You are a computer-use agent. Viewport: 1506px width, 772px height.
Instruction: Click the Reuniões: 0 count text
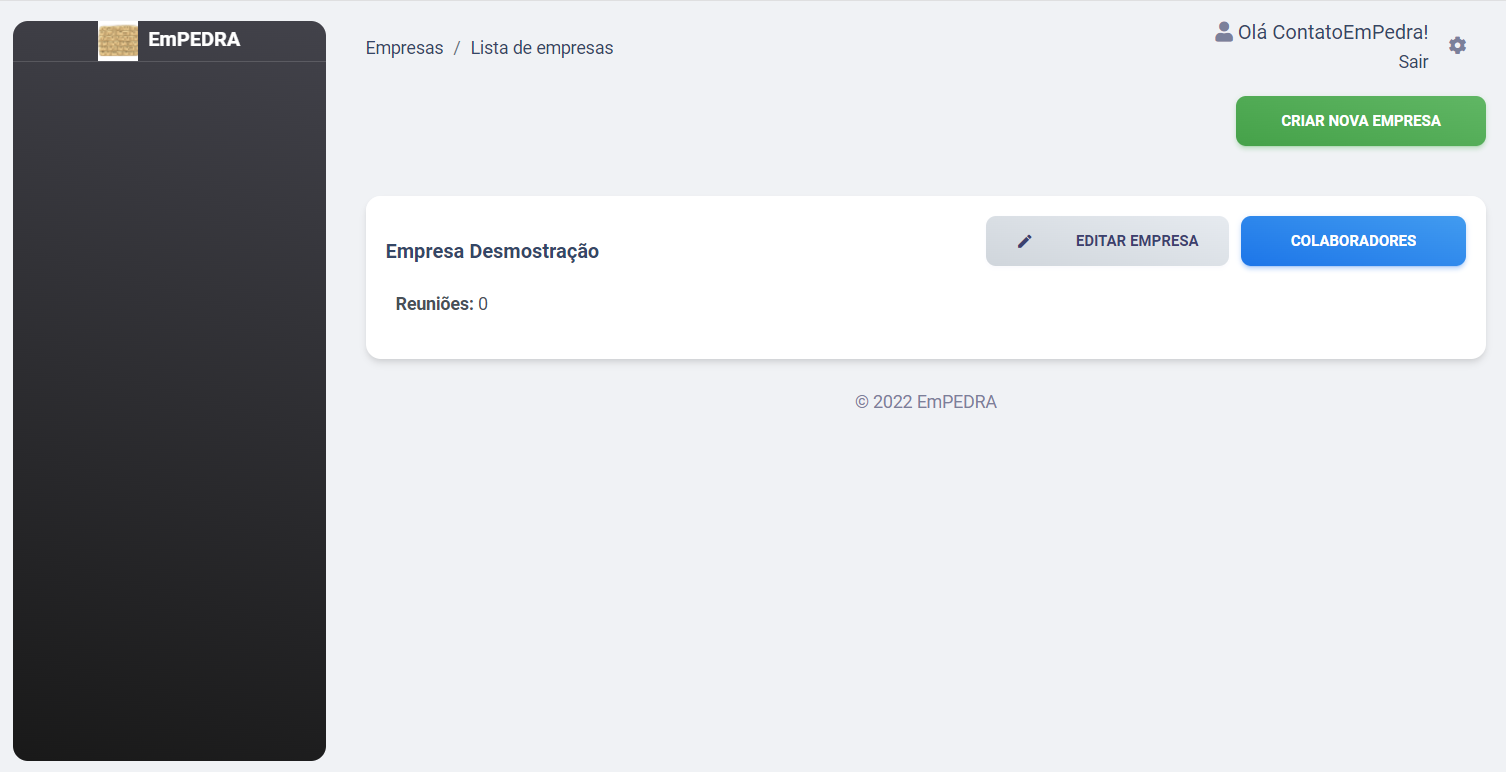pyautogui.click(x=442, y=304)
